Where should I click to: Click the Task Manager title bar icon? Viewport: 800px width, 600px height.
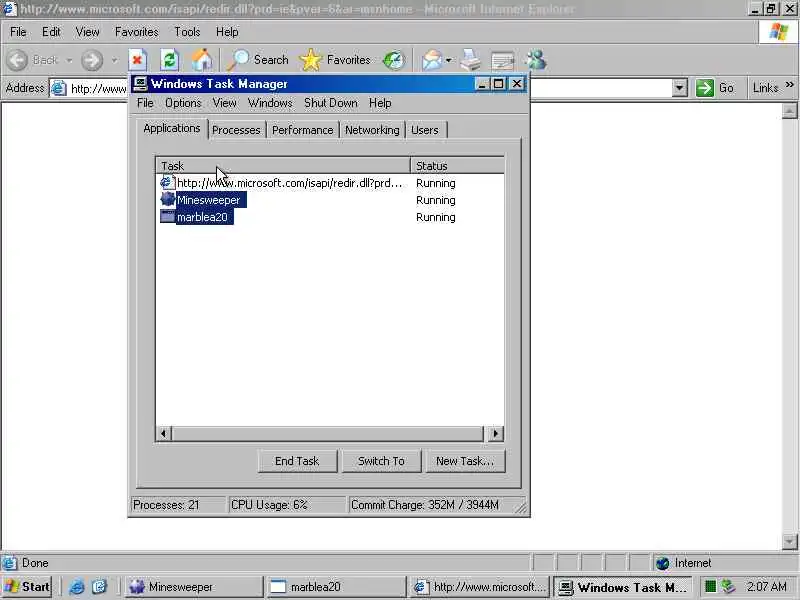[x=140, y=84]
